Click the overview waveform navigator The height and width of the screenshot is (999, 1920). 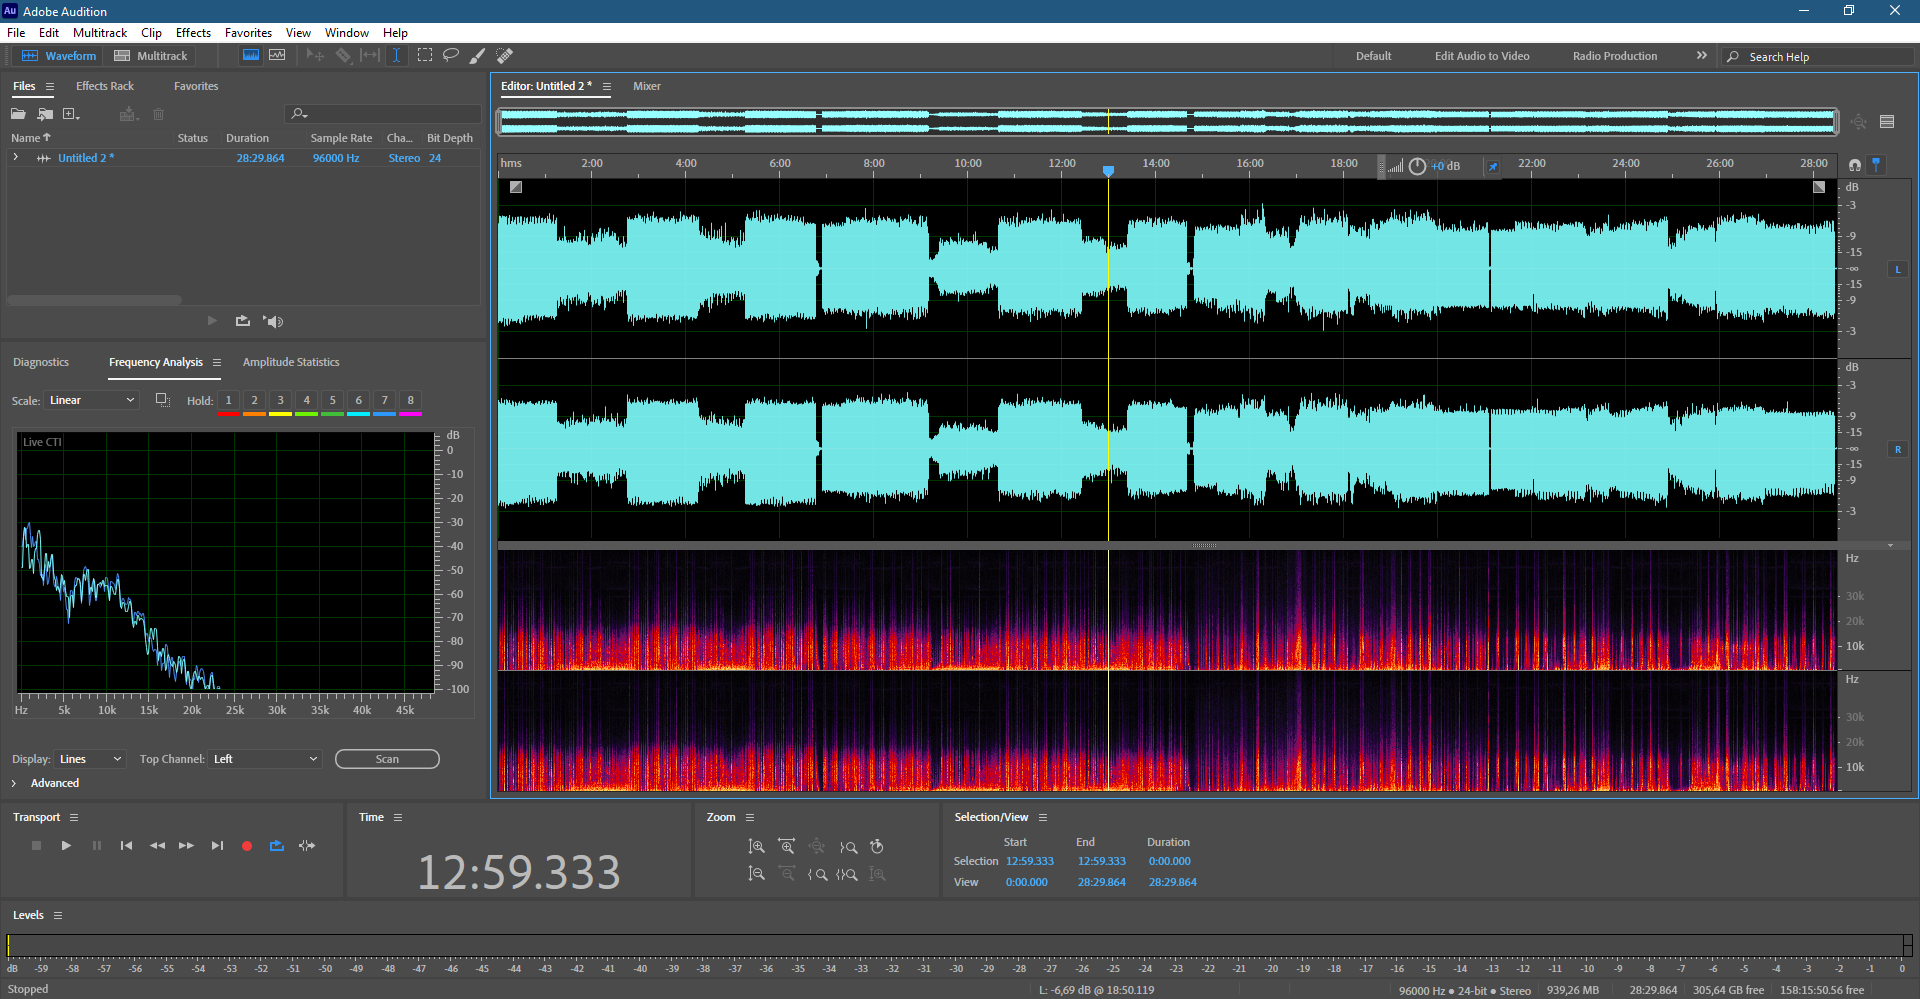point(1168,122)
